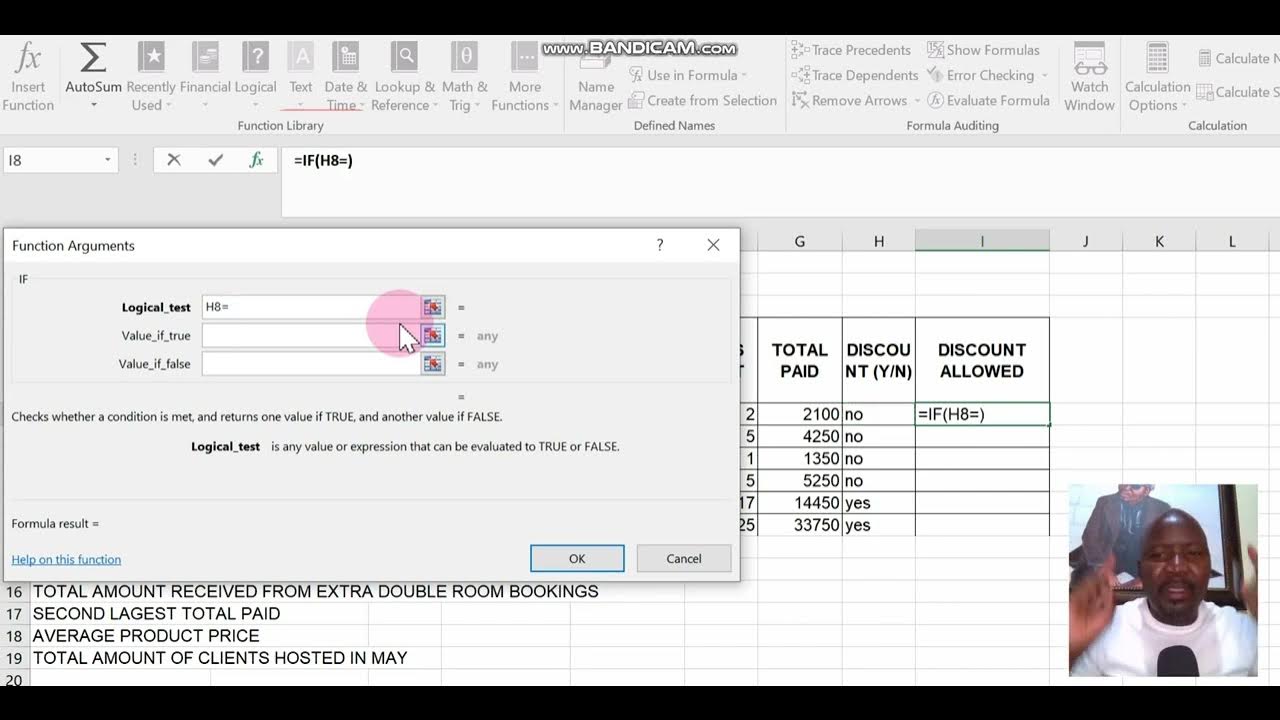1280x720 pixels.
Task: Click the help question mark in dialog
Action: coord(660,245)
